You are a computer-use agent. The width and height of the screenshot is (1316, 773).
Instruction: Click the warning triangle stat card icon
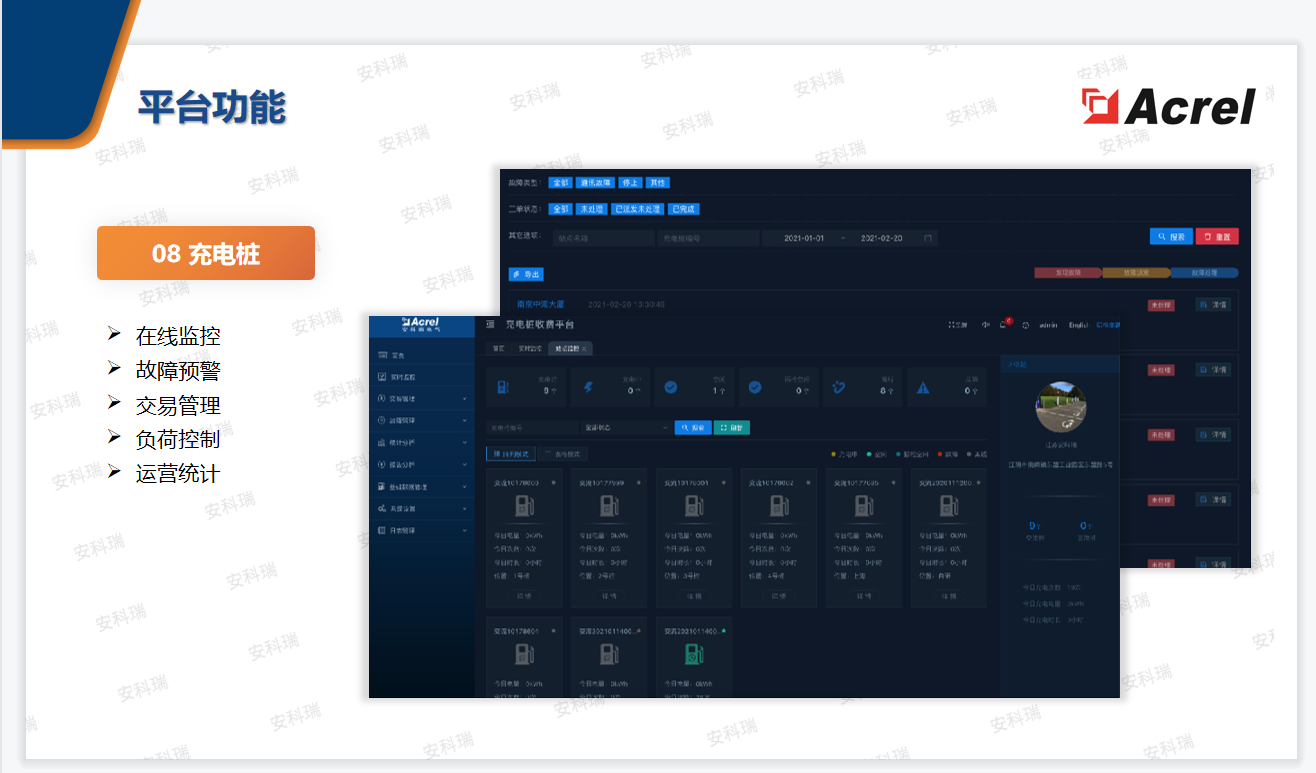point(923,387)
